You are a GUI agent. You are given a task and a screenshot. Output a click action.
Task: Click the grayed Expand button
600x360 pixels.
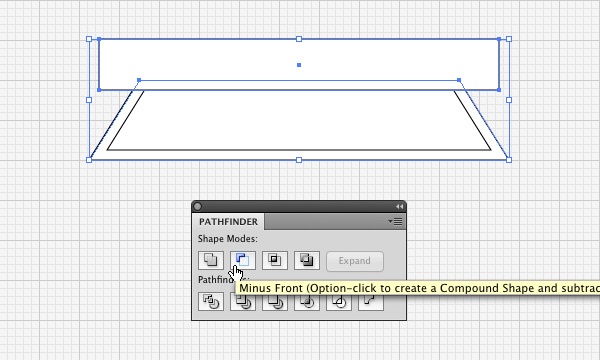355,261
